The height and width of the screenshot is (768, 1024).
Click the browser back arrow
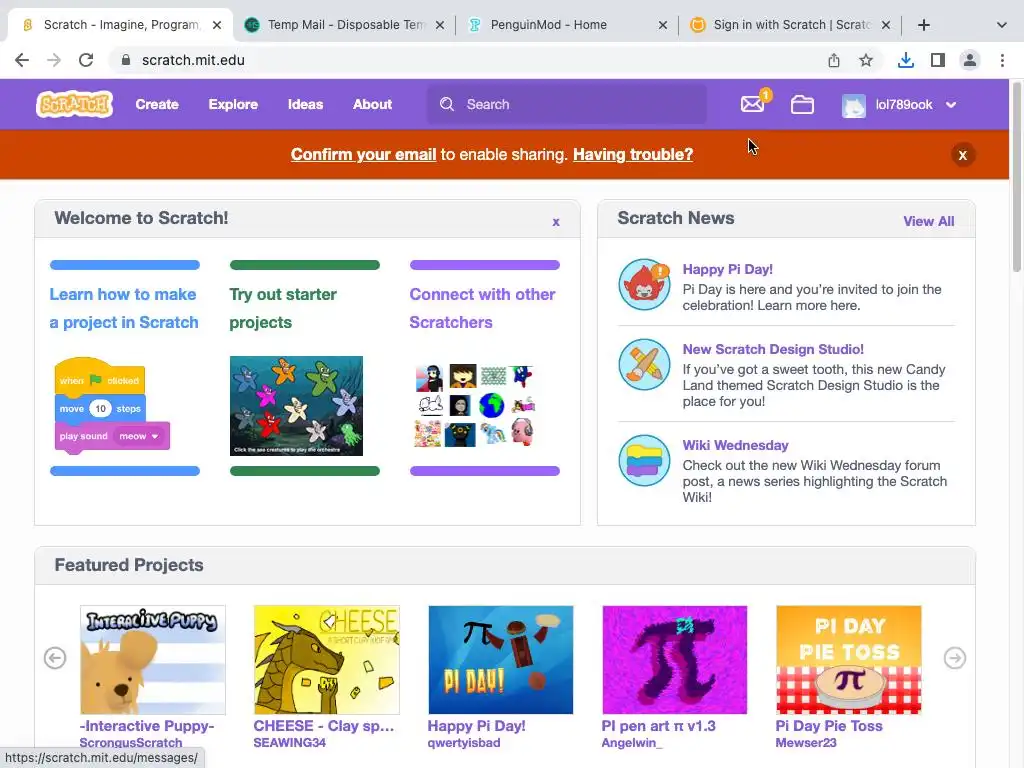click(22, 60)
